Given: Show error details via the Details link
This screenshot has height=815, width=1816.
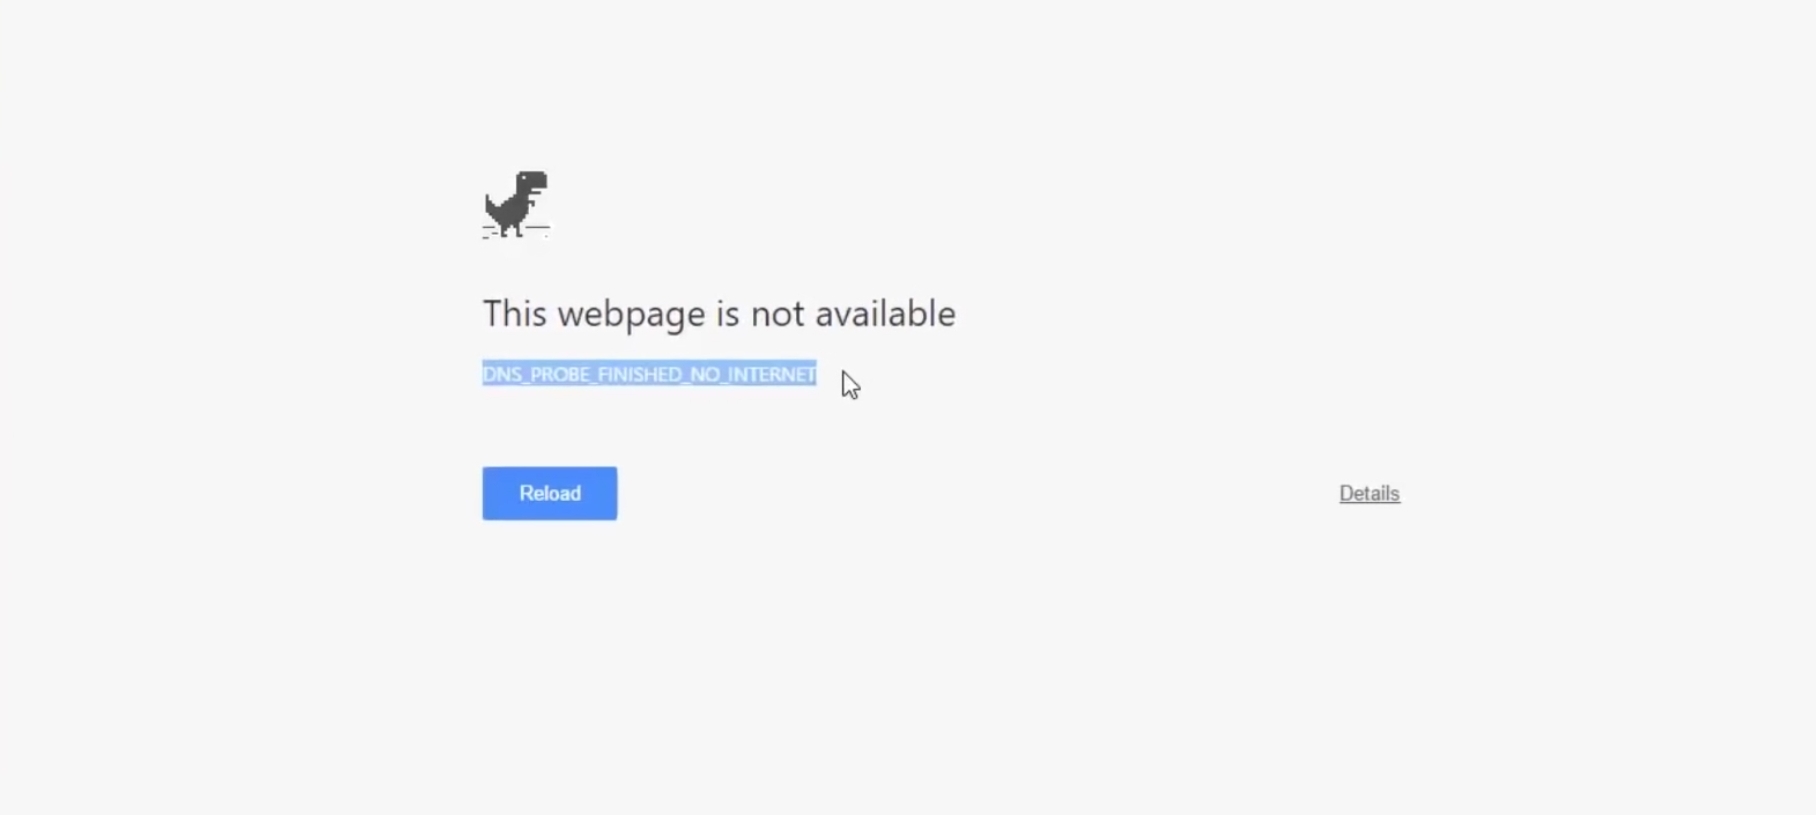Looking at the screenshot, I should (x=1369, y=493).
